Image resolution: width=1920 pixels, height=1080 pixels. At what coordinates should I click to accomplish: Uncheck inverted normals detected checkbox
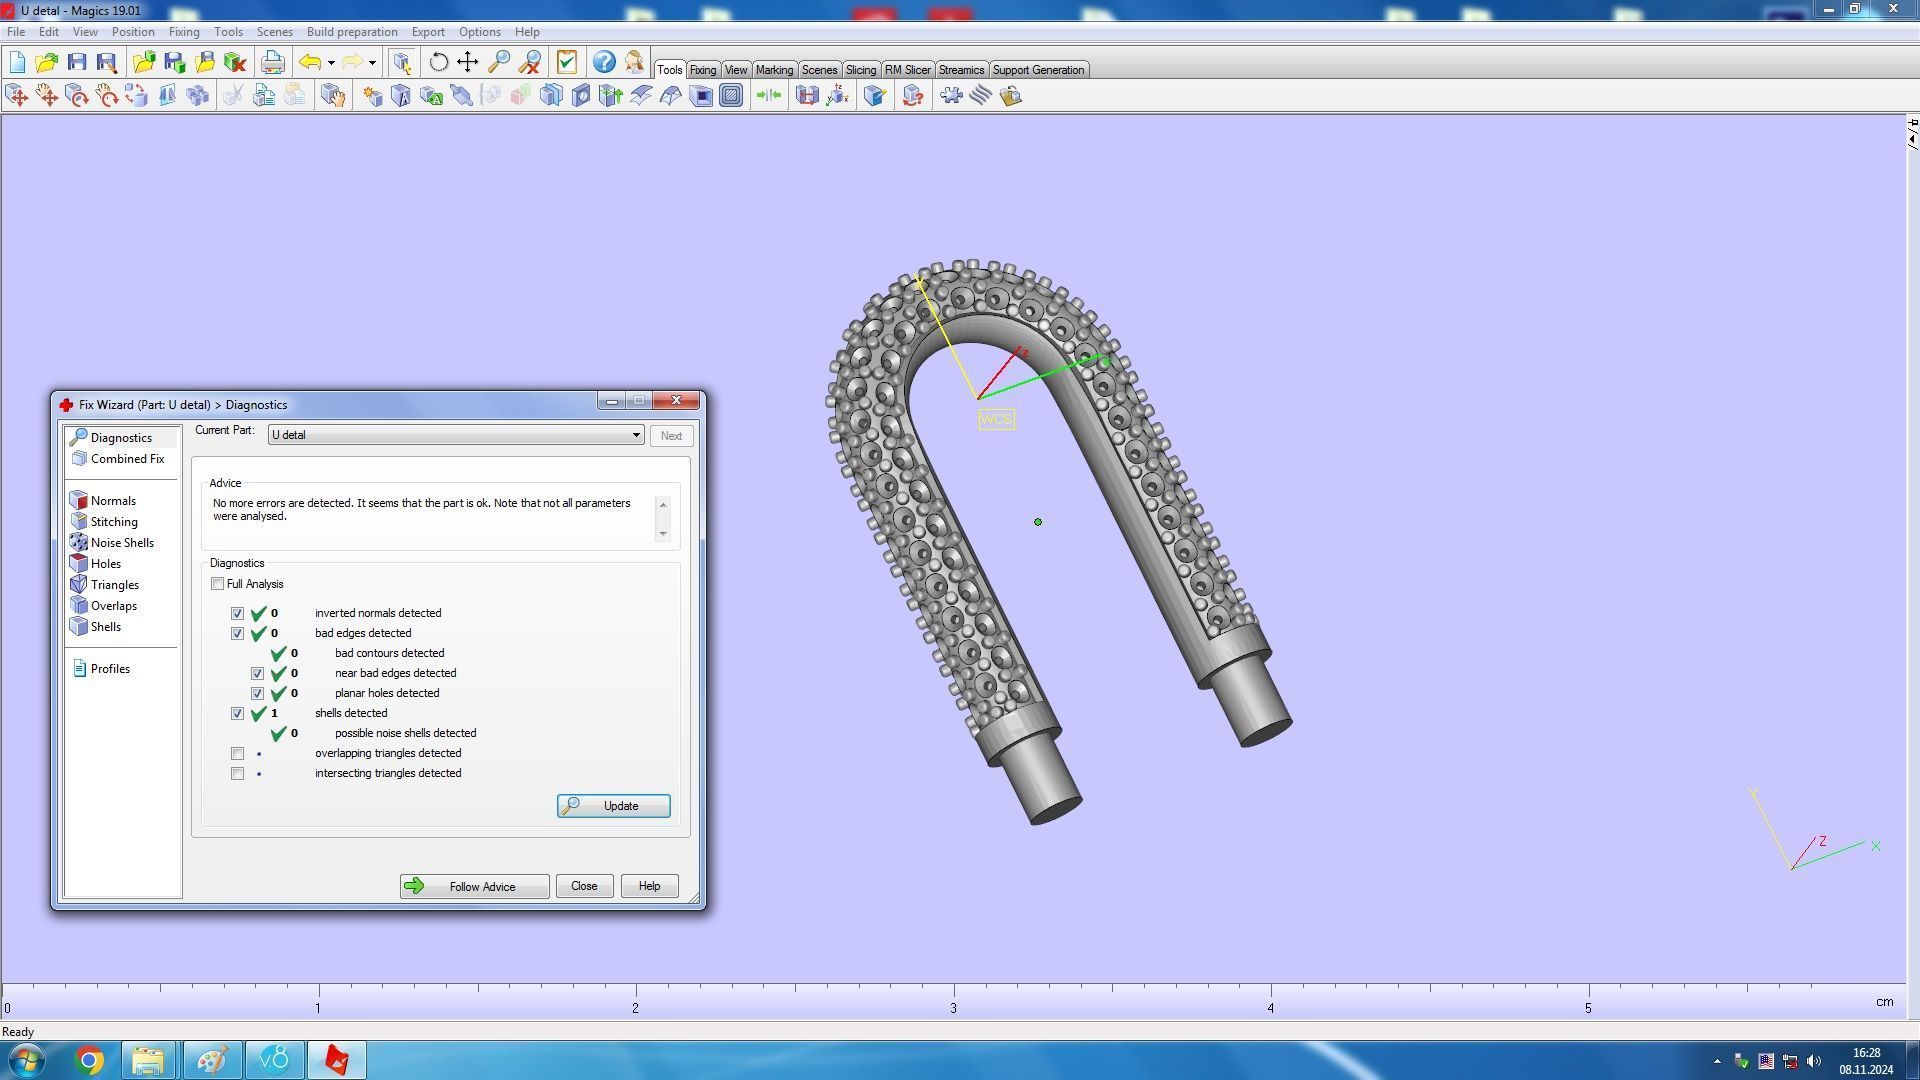coord(237,613)
